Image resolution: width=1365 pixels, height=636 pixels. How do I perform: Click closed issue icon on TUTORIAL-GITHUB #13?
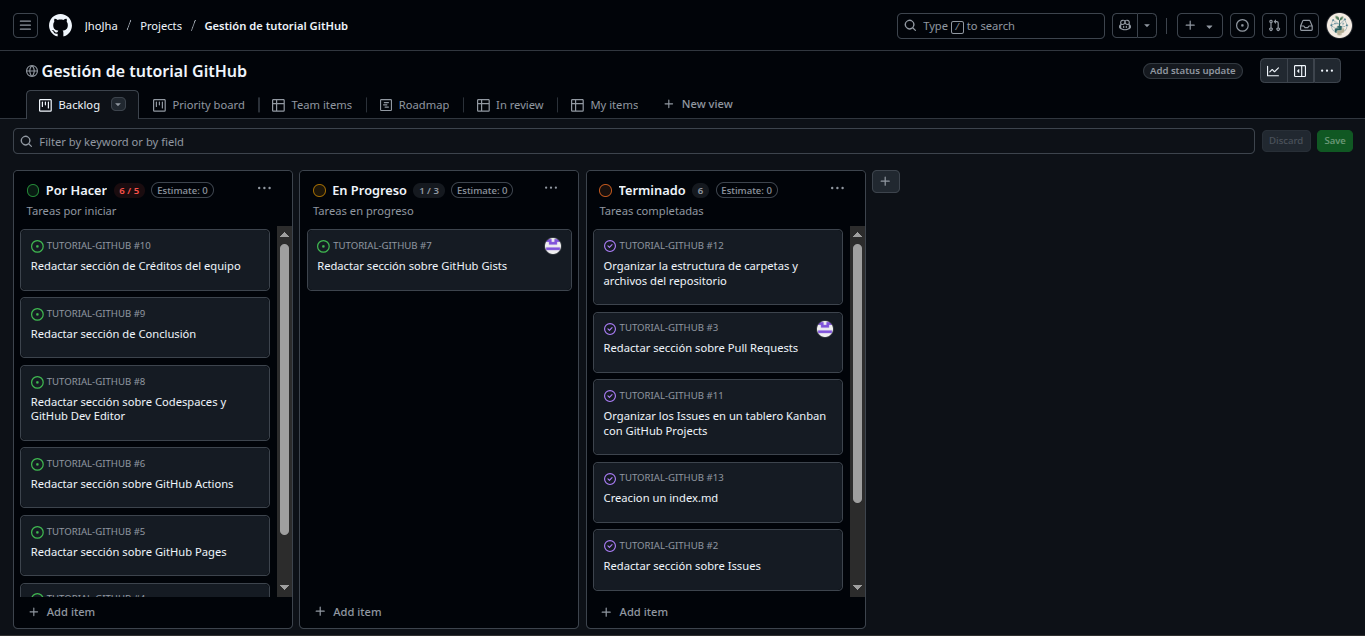(x=610, y=478)
